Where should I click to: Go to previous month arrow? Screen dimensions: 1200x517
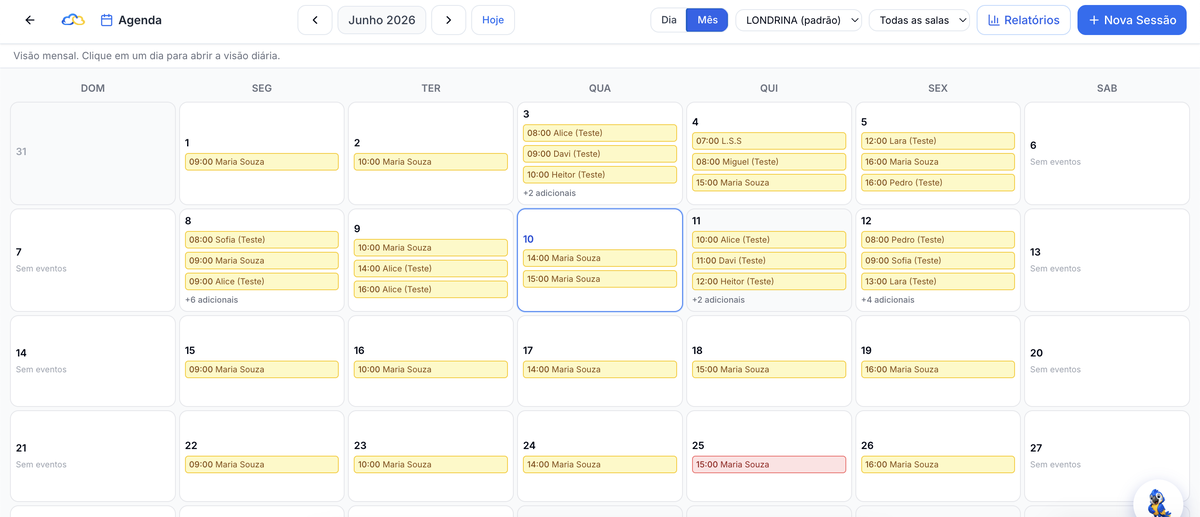[315, 20]
